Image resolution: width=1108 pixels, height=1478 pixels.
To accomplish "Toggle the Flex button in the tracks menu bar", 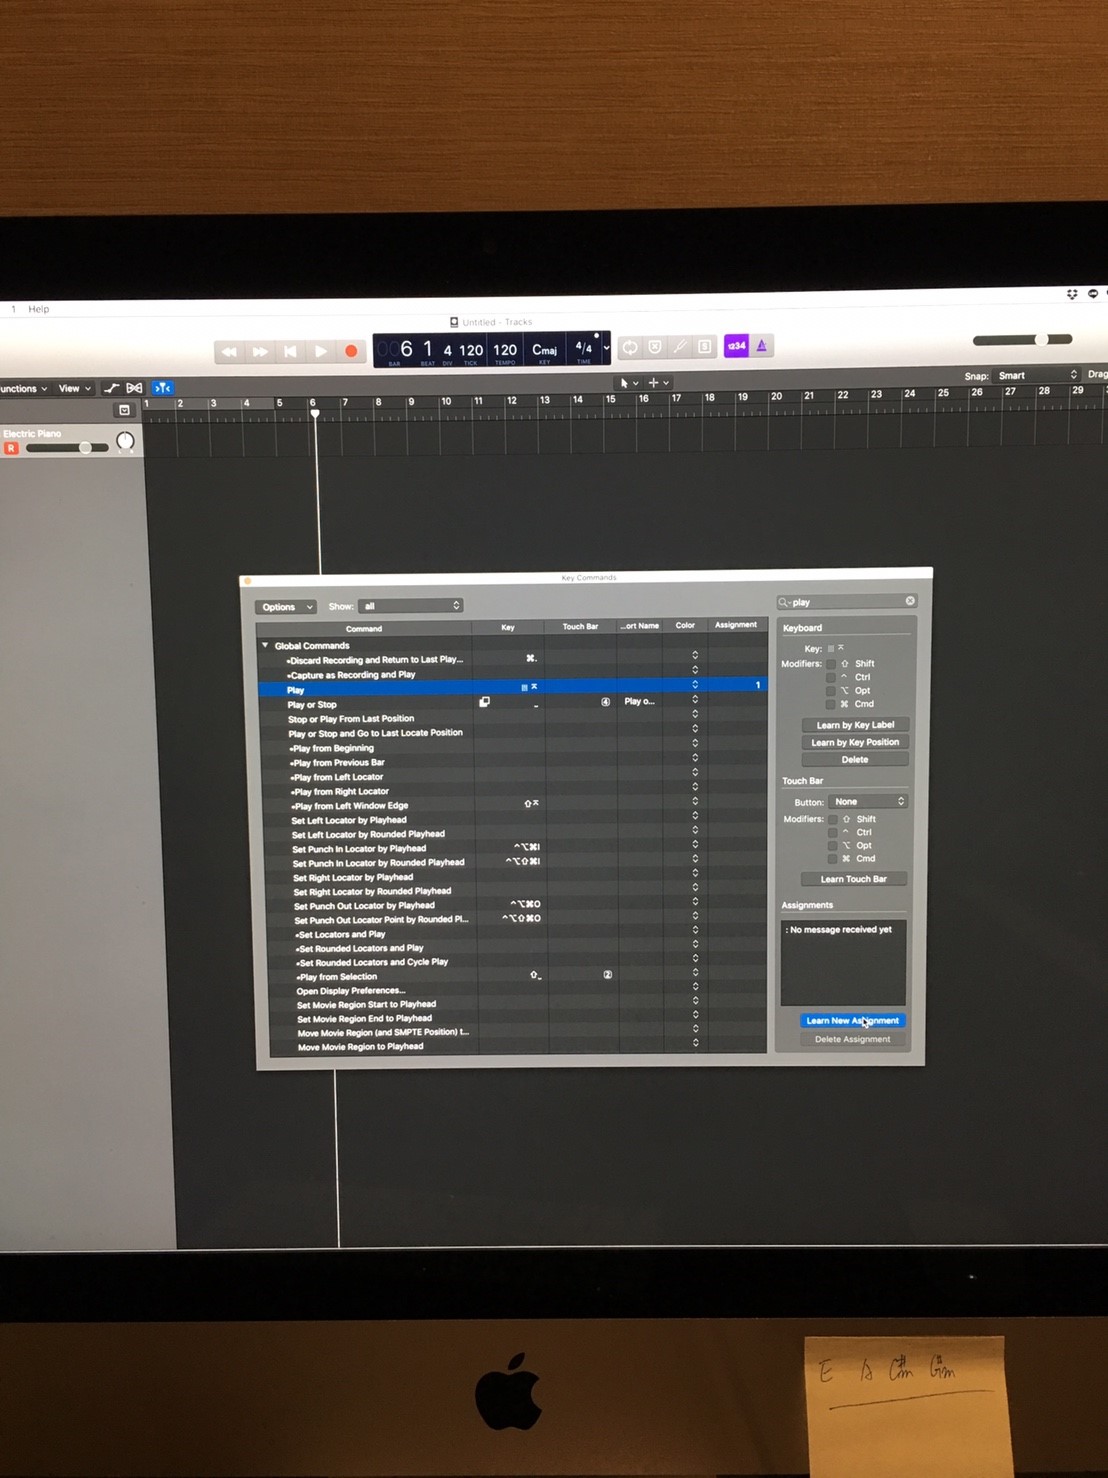I will point(134,388).
